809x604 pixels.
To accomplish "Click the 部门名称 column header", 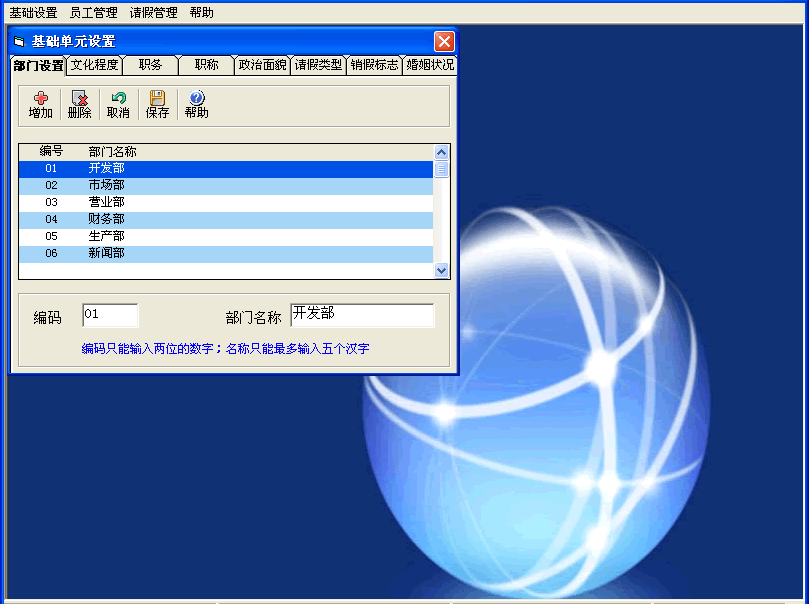I will 112,152.
